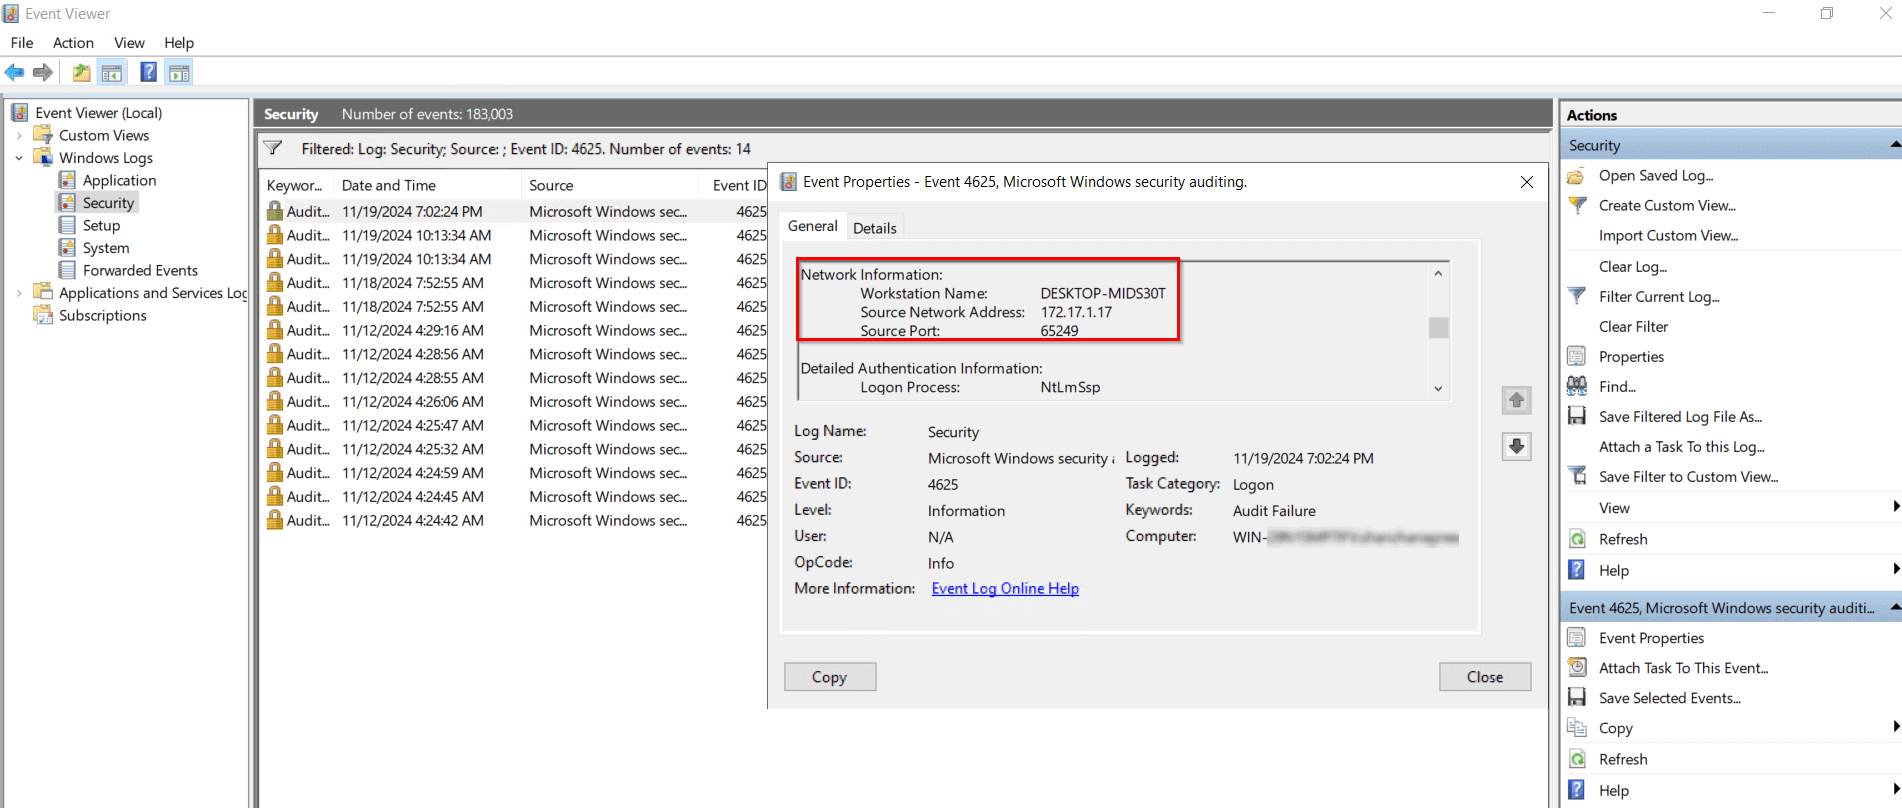Click the Find binoculars icon
Screen dimensions: 1902x808
click(x=1577, y=386)
